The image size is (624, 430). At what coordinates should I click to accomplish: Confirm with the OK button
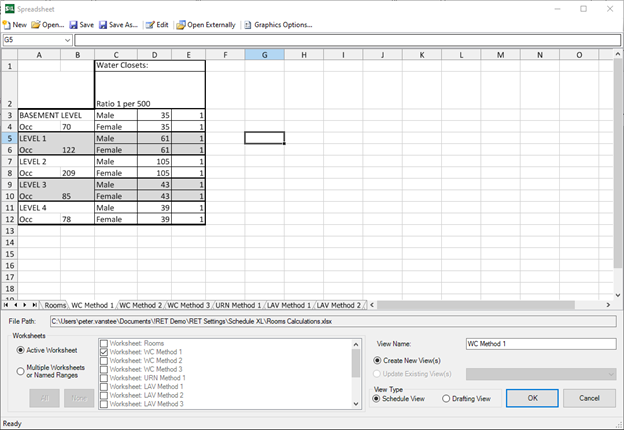click(x=532, y=398)
